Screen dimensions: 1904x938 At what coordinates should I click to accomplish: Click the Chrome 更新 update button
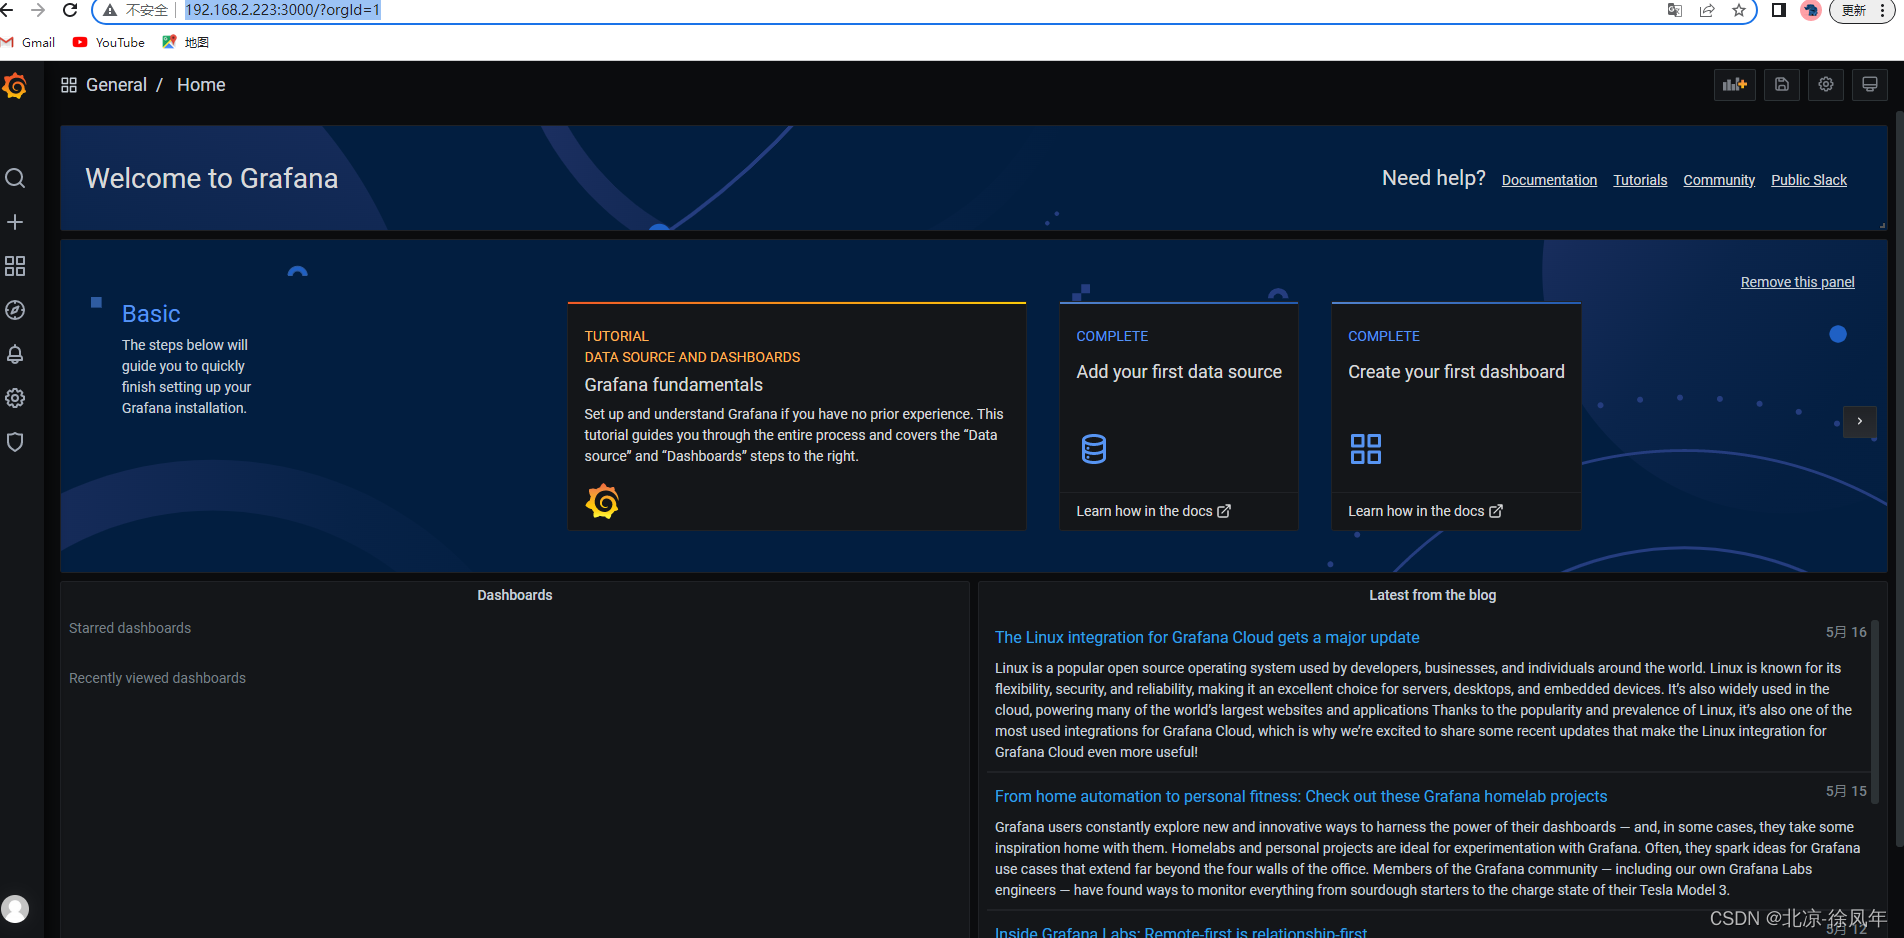point(1860,10)
